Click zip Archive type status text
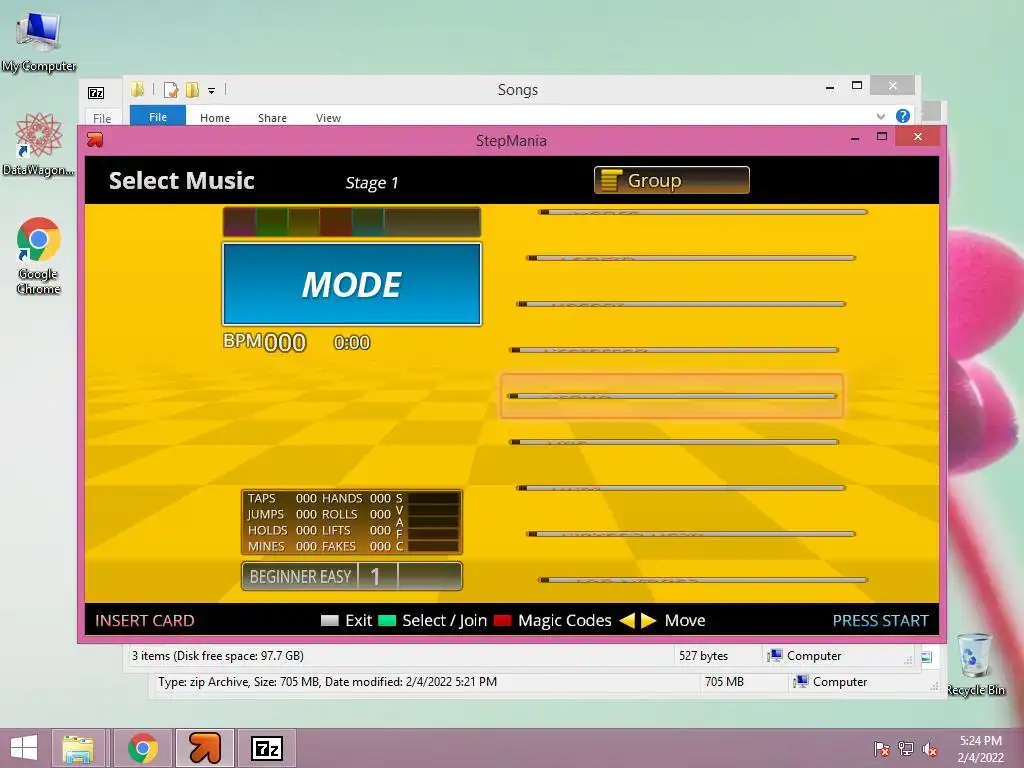Screen dimensions: 1024x768 [327, 682]
